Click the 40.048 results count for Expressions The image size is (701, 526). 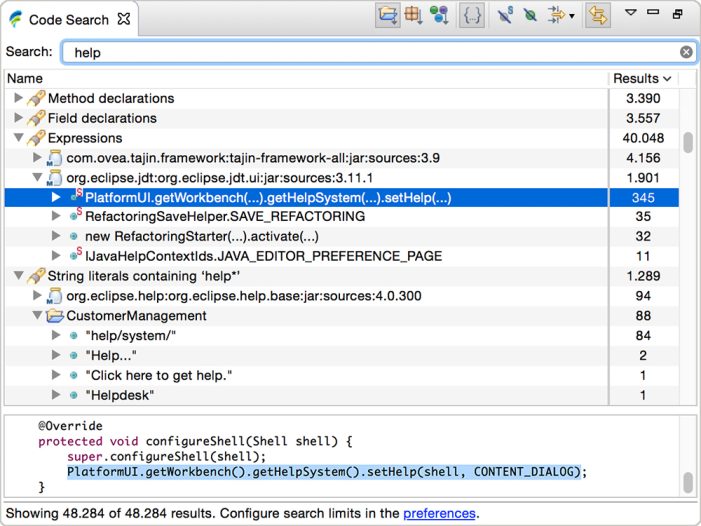click(643, 138)
